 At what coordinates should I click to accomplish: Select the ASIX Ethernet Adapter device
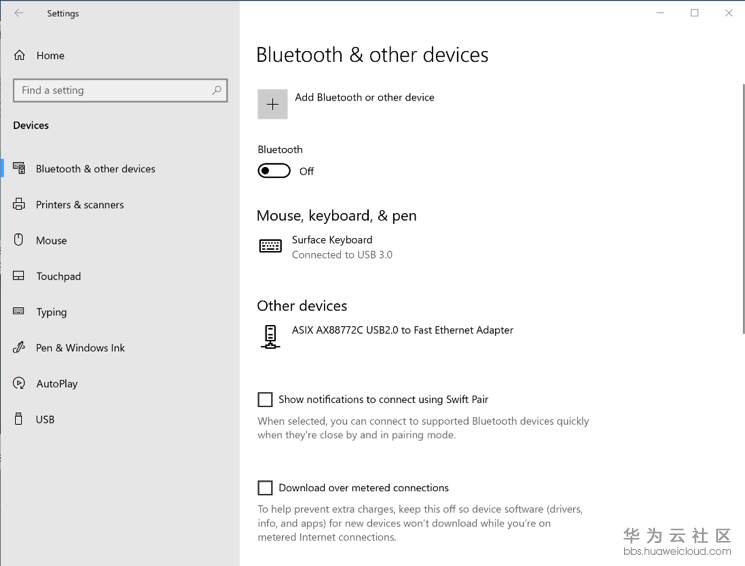[402, 331]
